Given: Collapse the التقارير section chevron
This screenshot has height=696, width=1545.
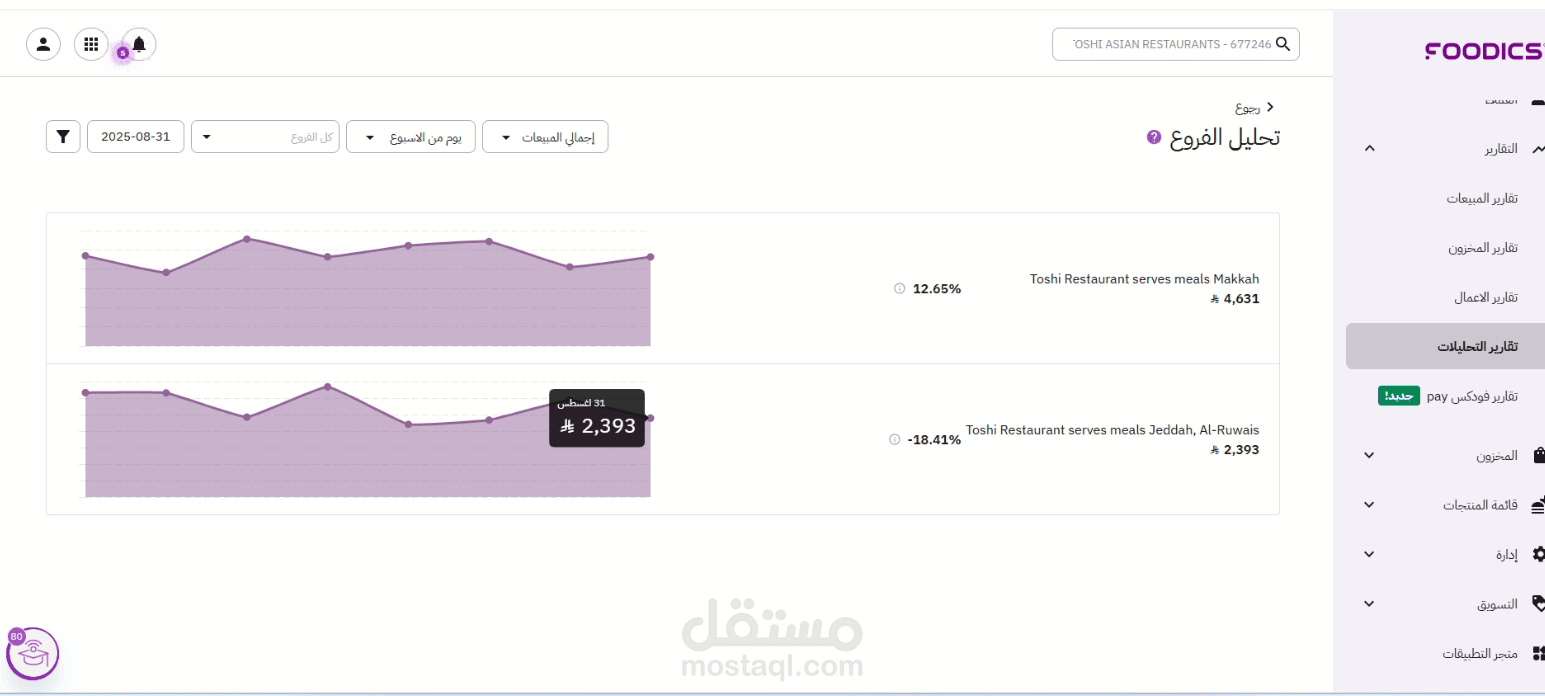Looking at the screenshot, I should coord(1369,149).
